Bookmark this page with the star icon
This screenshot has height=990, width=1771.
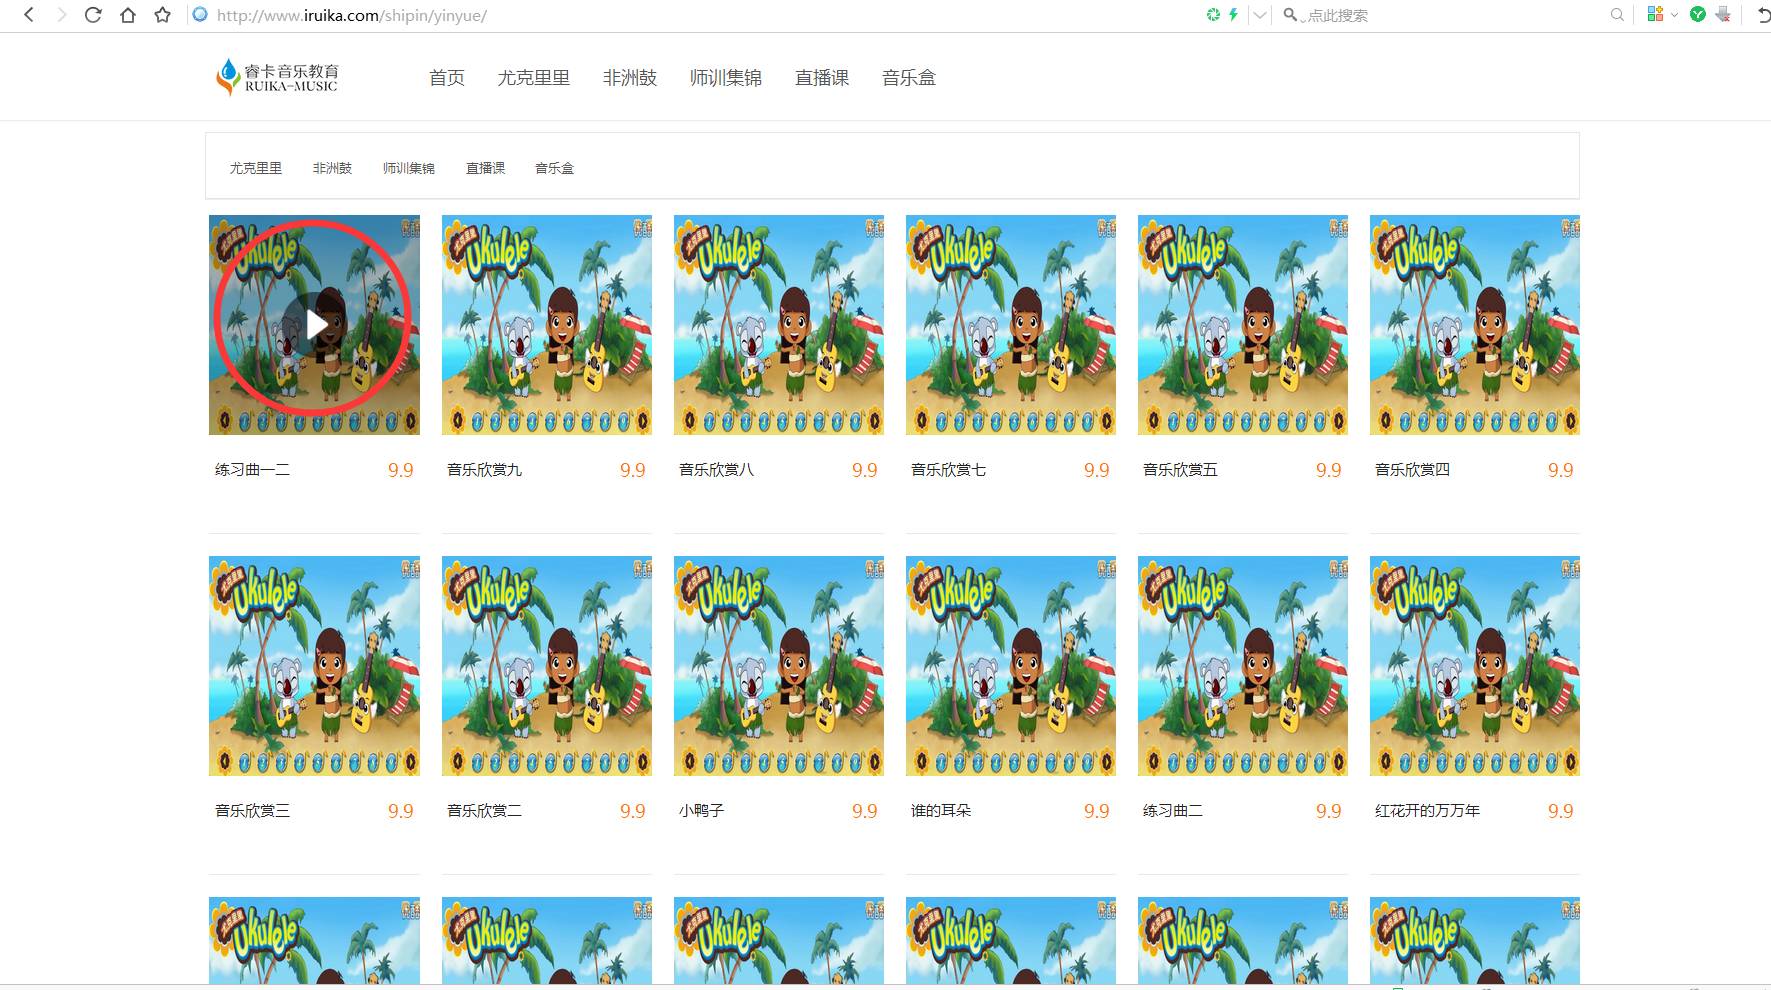(162, 15)
